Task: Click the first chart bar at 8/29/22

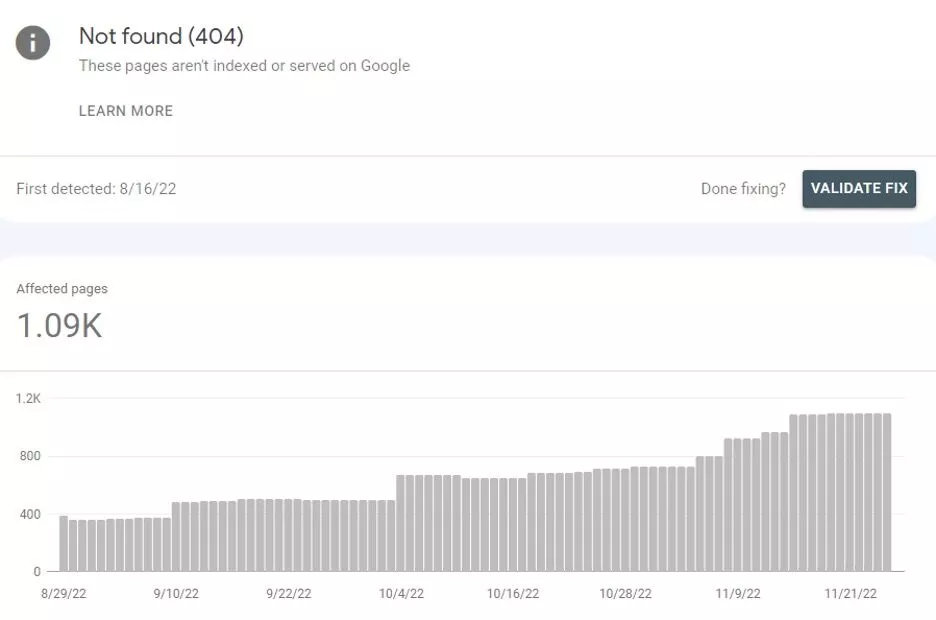Action: click(x=63, y=544)
